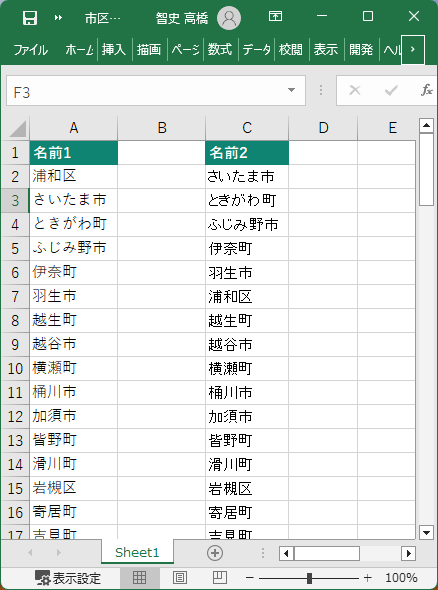Show more ribbon tabs with right chevron

click(413, 49)
